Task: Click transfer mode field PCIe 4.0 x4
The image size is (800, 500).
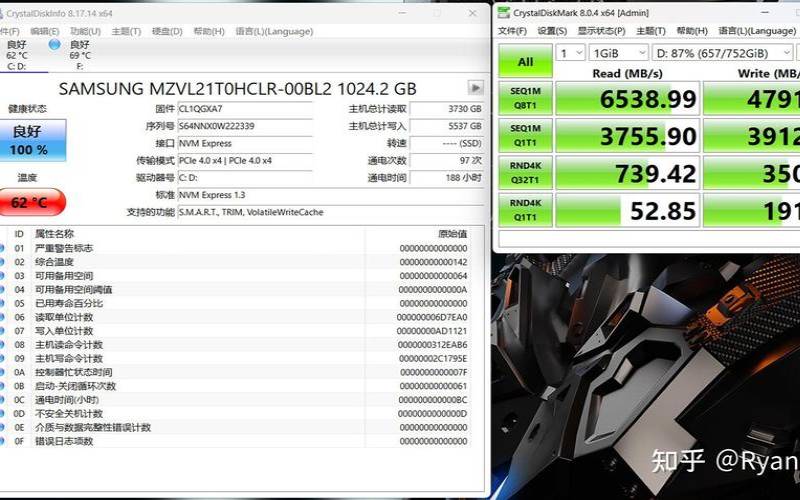Action: click(x=245, y=160)
